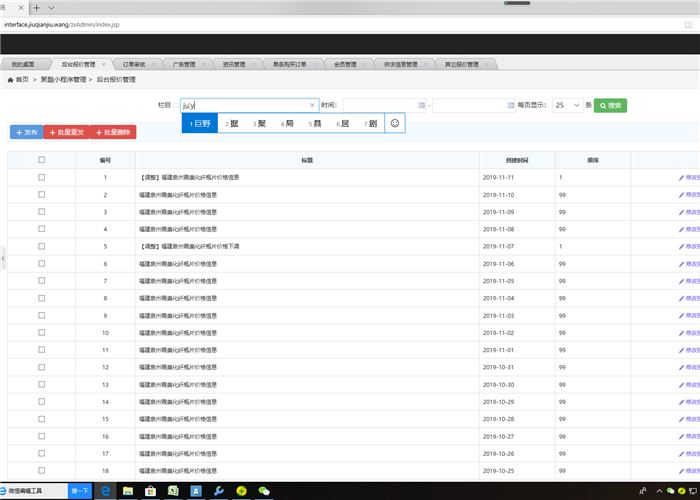700x500 pixels.
Task: Click the calendar icon in start time field
Action: 421,105
